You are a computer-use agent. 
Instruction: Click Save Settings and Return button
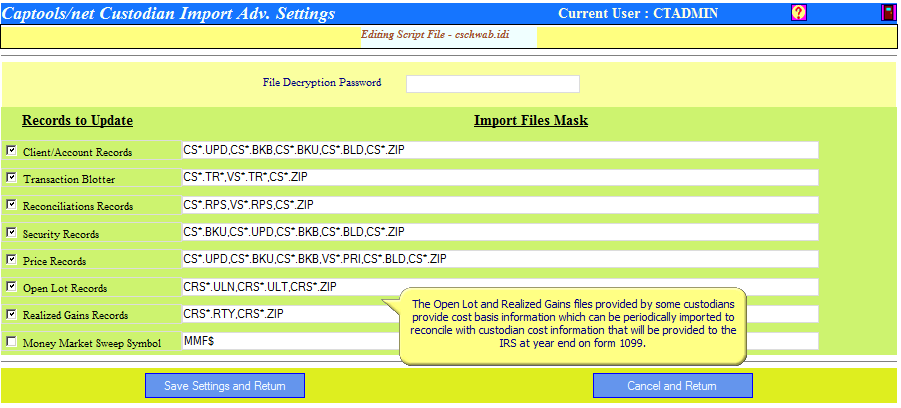(225, 386)
